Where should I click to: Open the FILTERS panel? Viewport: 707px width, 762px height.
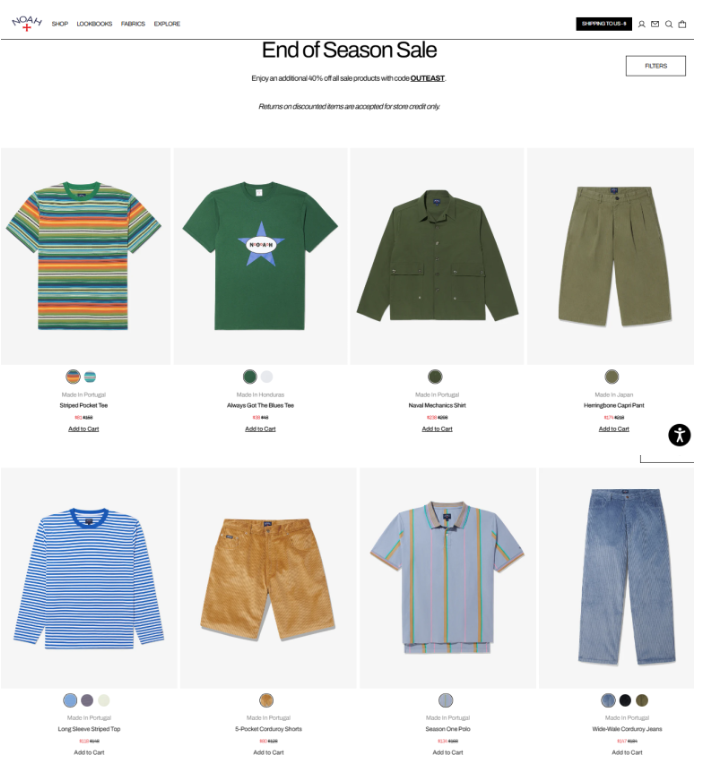655,66
